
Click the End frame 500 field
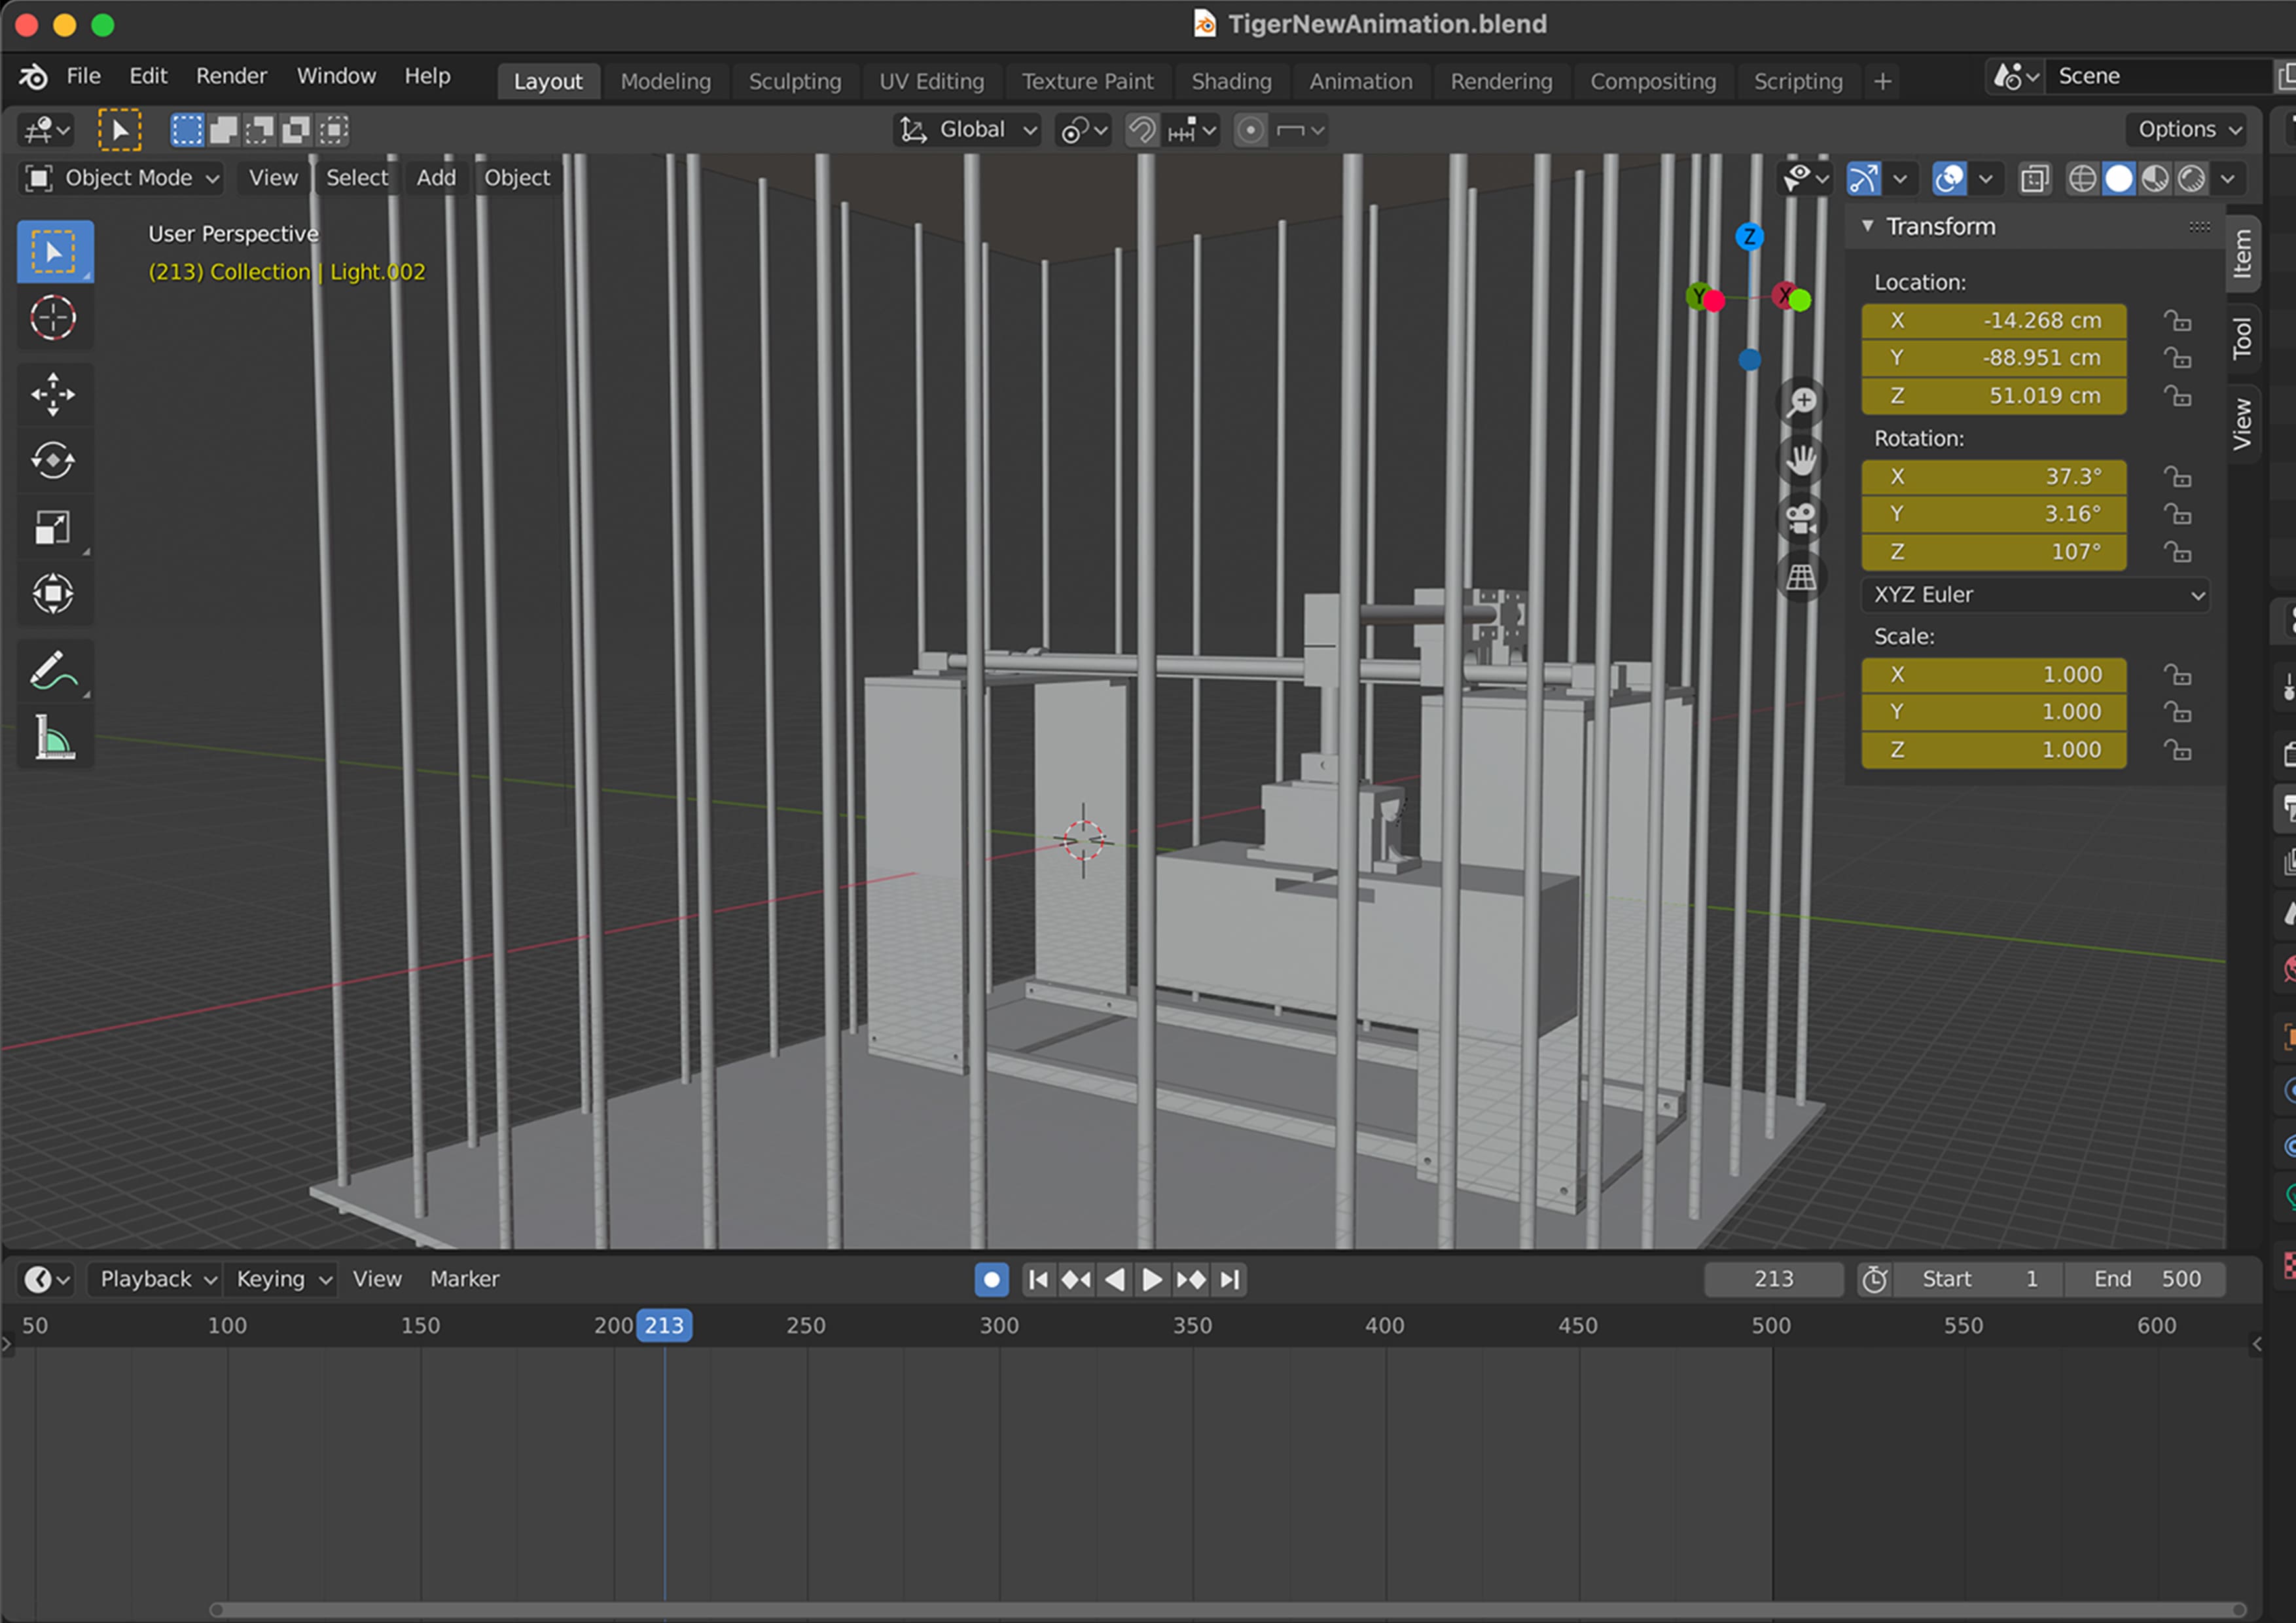click(2145, 1279)
